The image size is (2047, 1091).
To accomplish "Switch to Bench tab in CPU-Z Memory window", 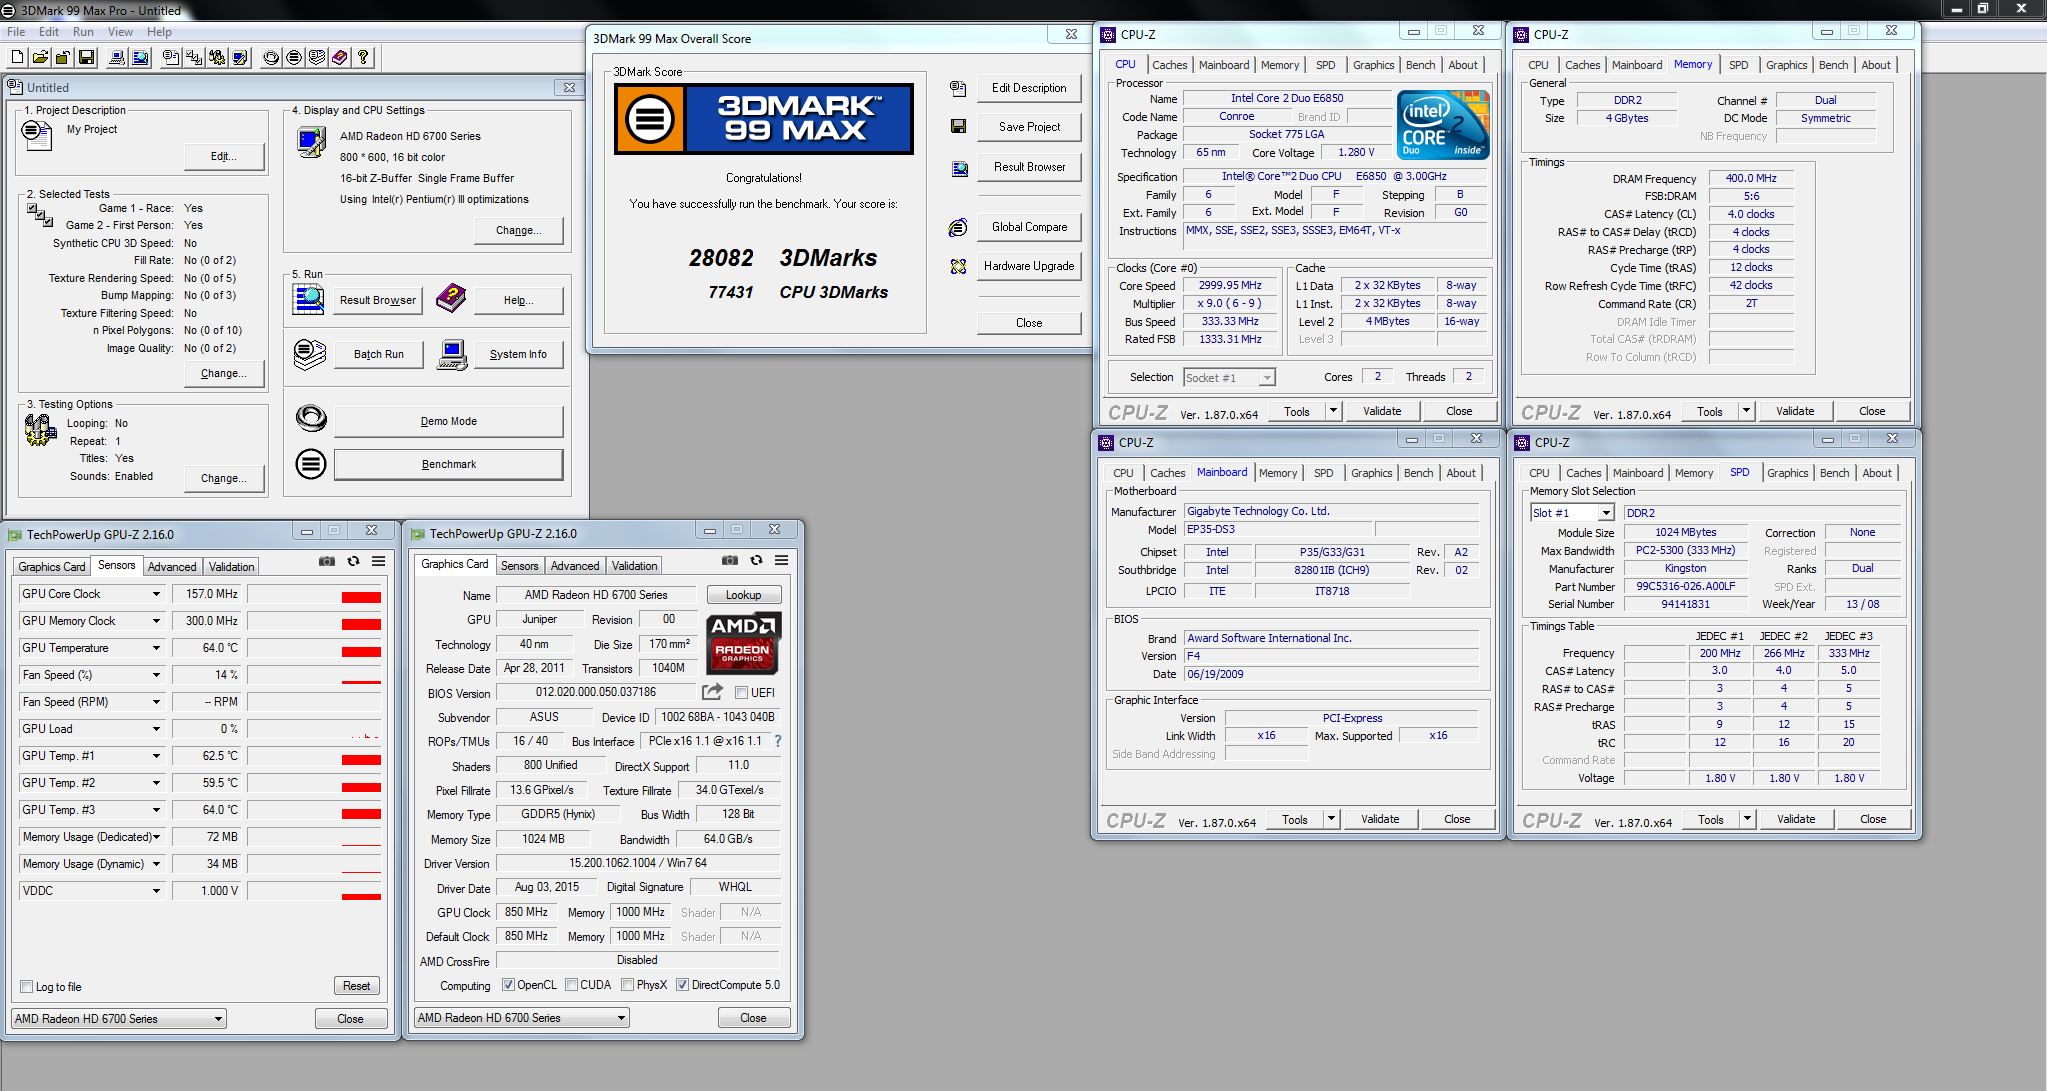I will coord(1833,65).
